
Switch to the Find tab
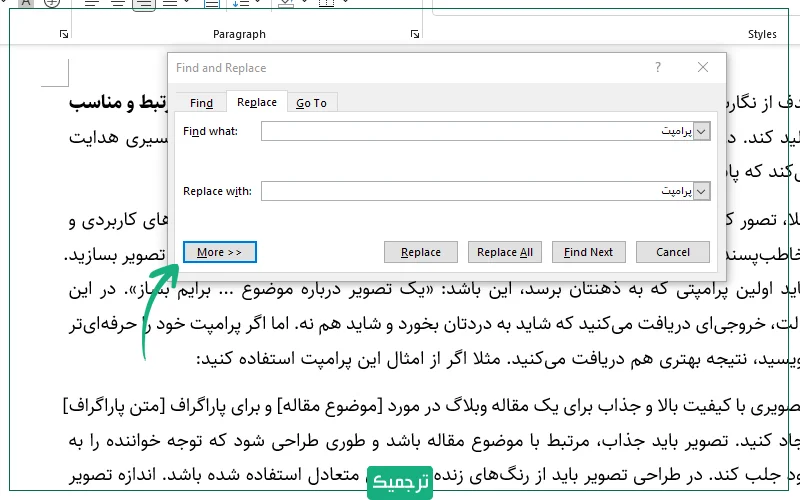(x=201, y=102)
